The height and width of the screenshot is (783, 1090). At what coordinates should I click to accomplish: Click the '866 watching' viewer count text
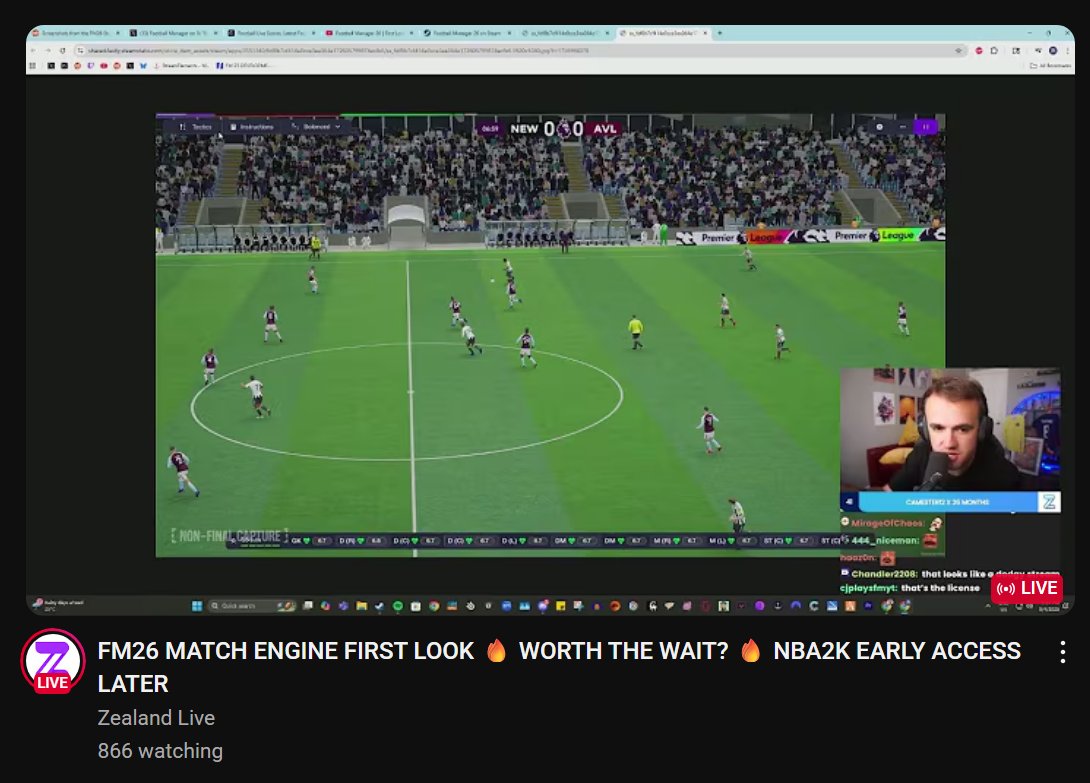[161, 751]
